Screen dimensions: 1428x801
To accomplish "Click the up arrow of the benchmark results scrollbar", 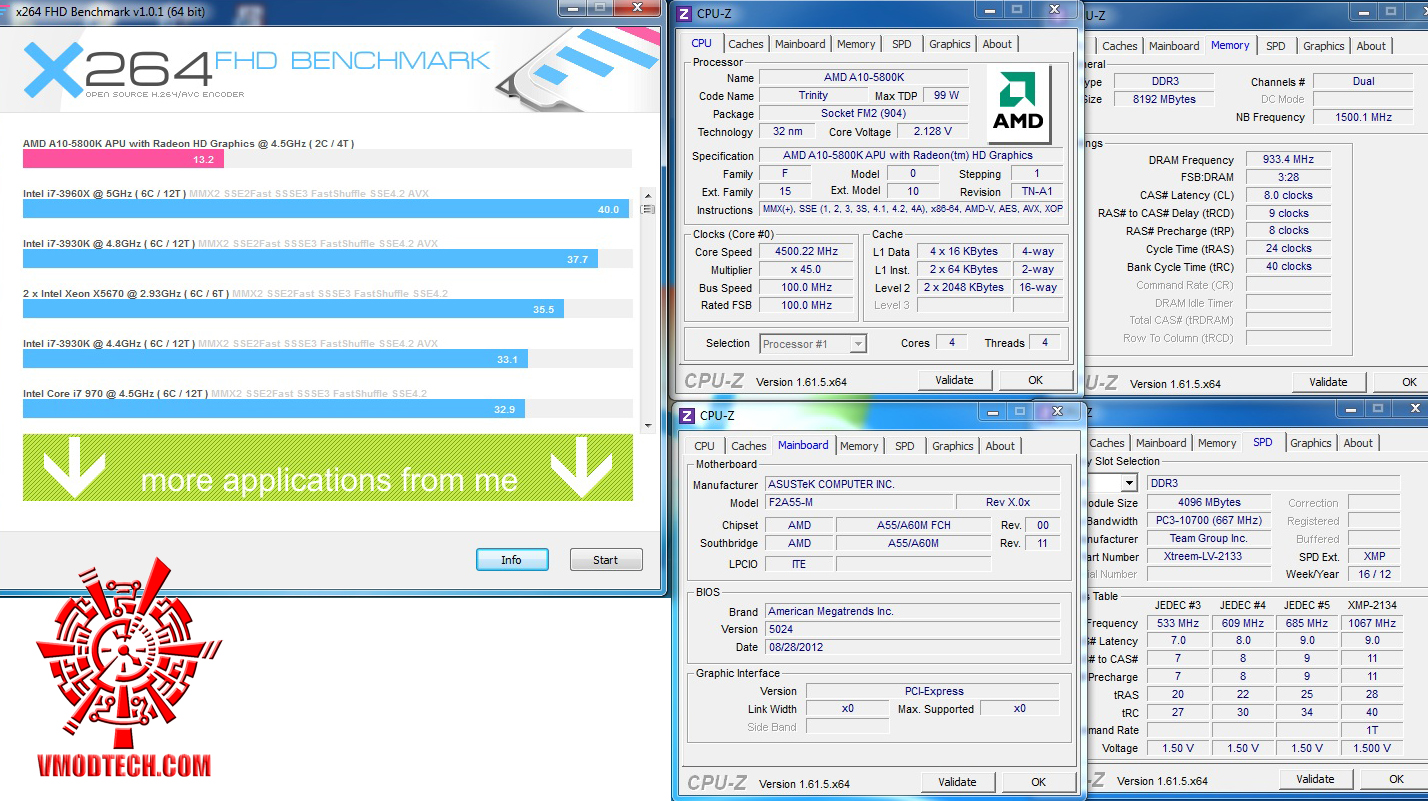I will click(648, 195).
